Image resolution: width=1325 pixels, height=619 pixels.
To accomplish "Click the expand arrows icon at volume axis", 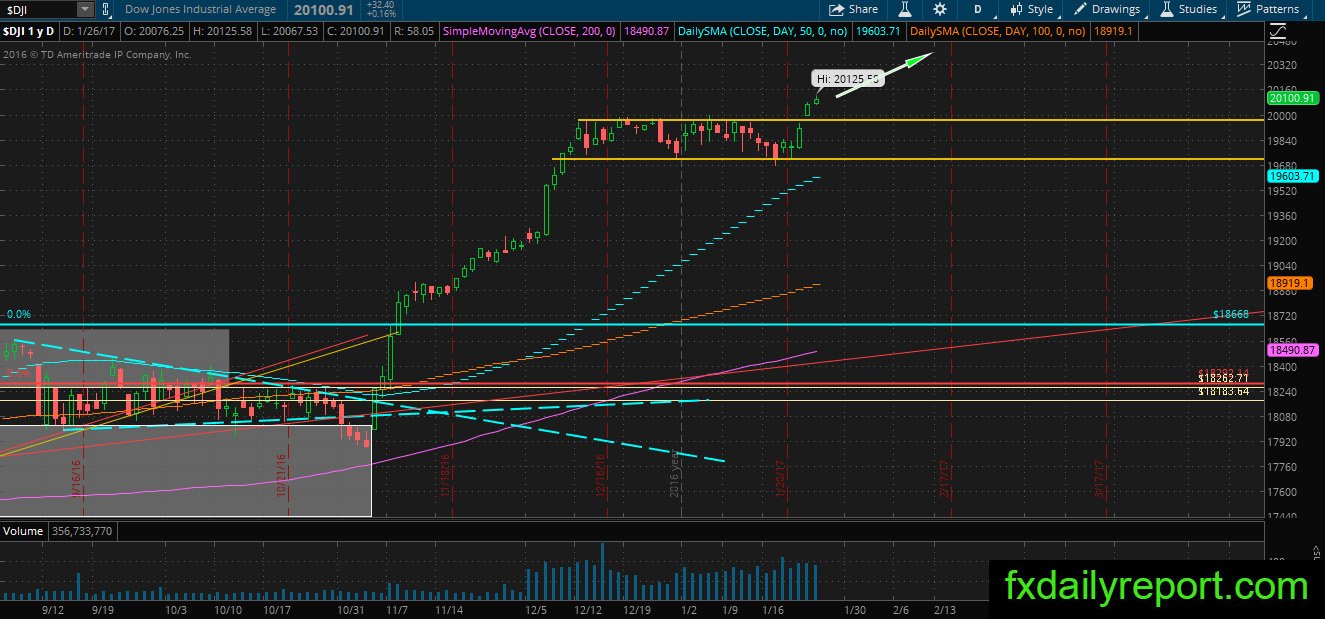I will coord(1315,552).
